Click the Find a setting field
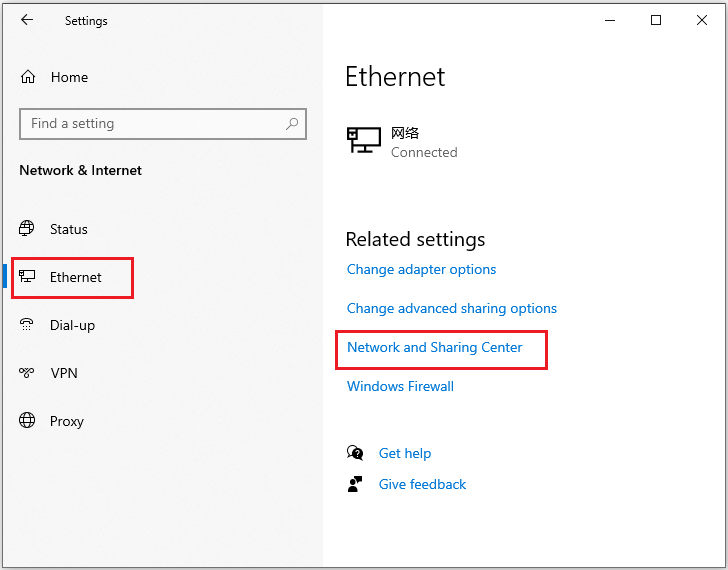Image resolution: width=728 pixels, height=570 pixels. 150,124
